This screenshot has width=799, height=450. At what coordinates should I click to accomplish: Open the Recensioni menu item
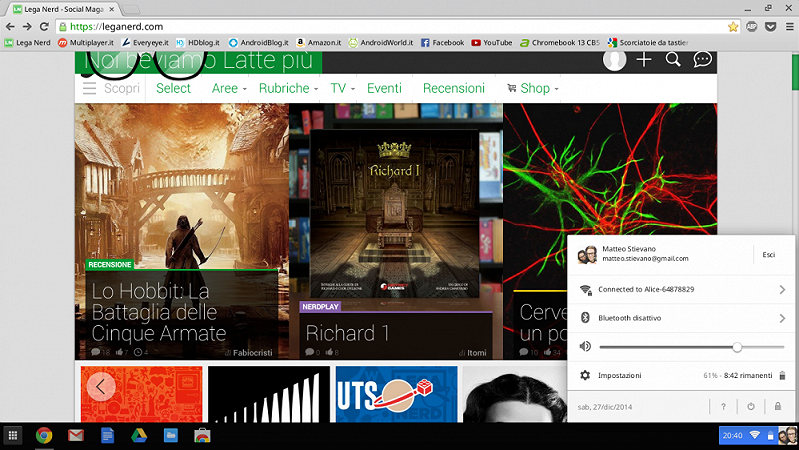pyautogui.click(x=454, y=88)
